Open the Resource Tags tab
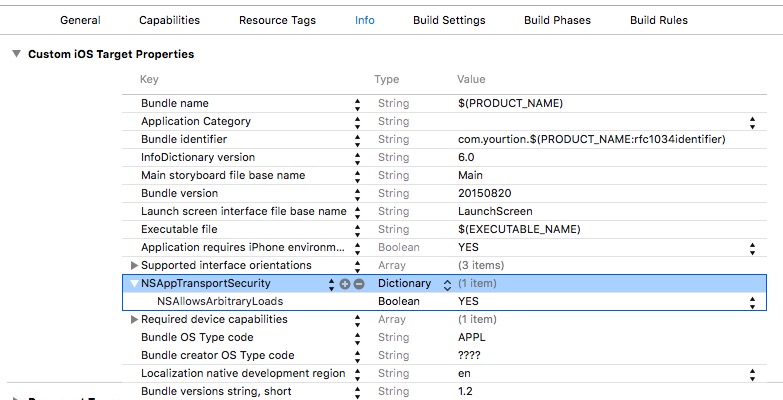The width and height of the screenshot is (783, 400). click(277, 20)
